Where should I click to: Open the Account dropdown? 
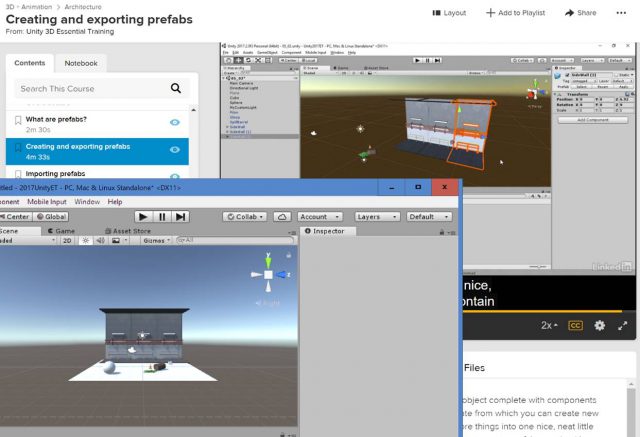(320, 217)
